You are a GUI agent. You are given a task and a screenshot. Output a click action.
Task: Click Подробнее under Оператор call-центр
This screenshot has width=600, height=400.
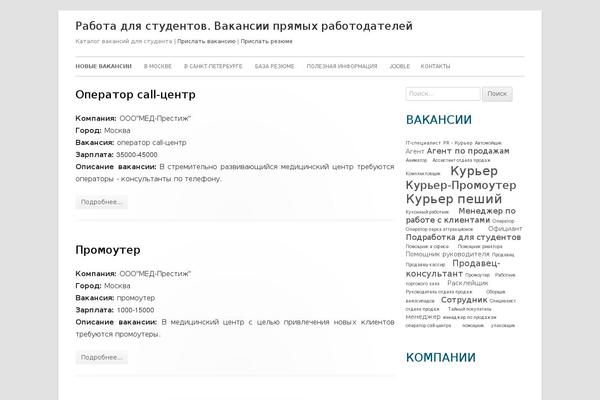point(101,202)
